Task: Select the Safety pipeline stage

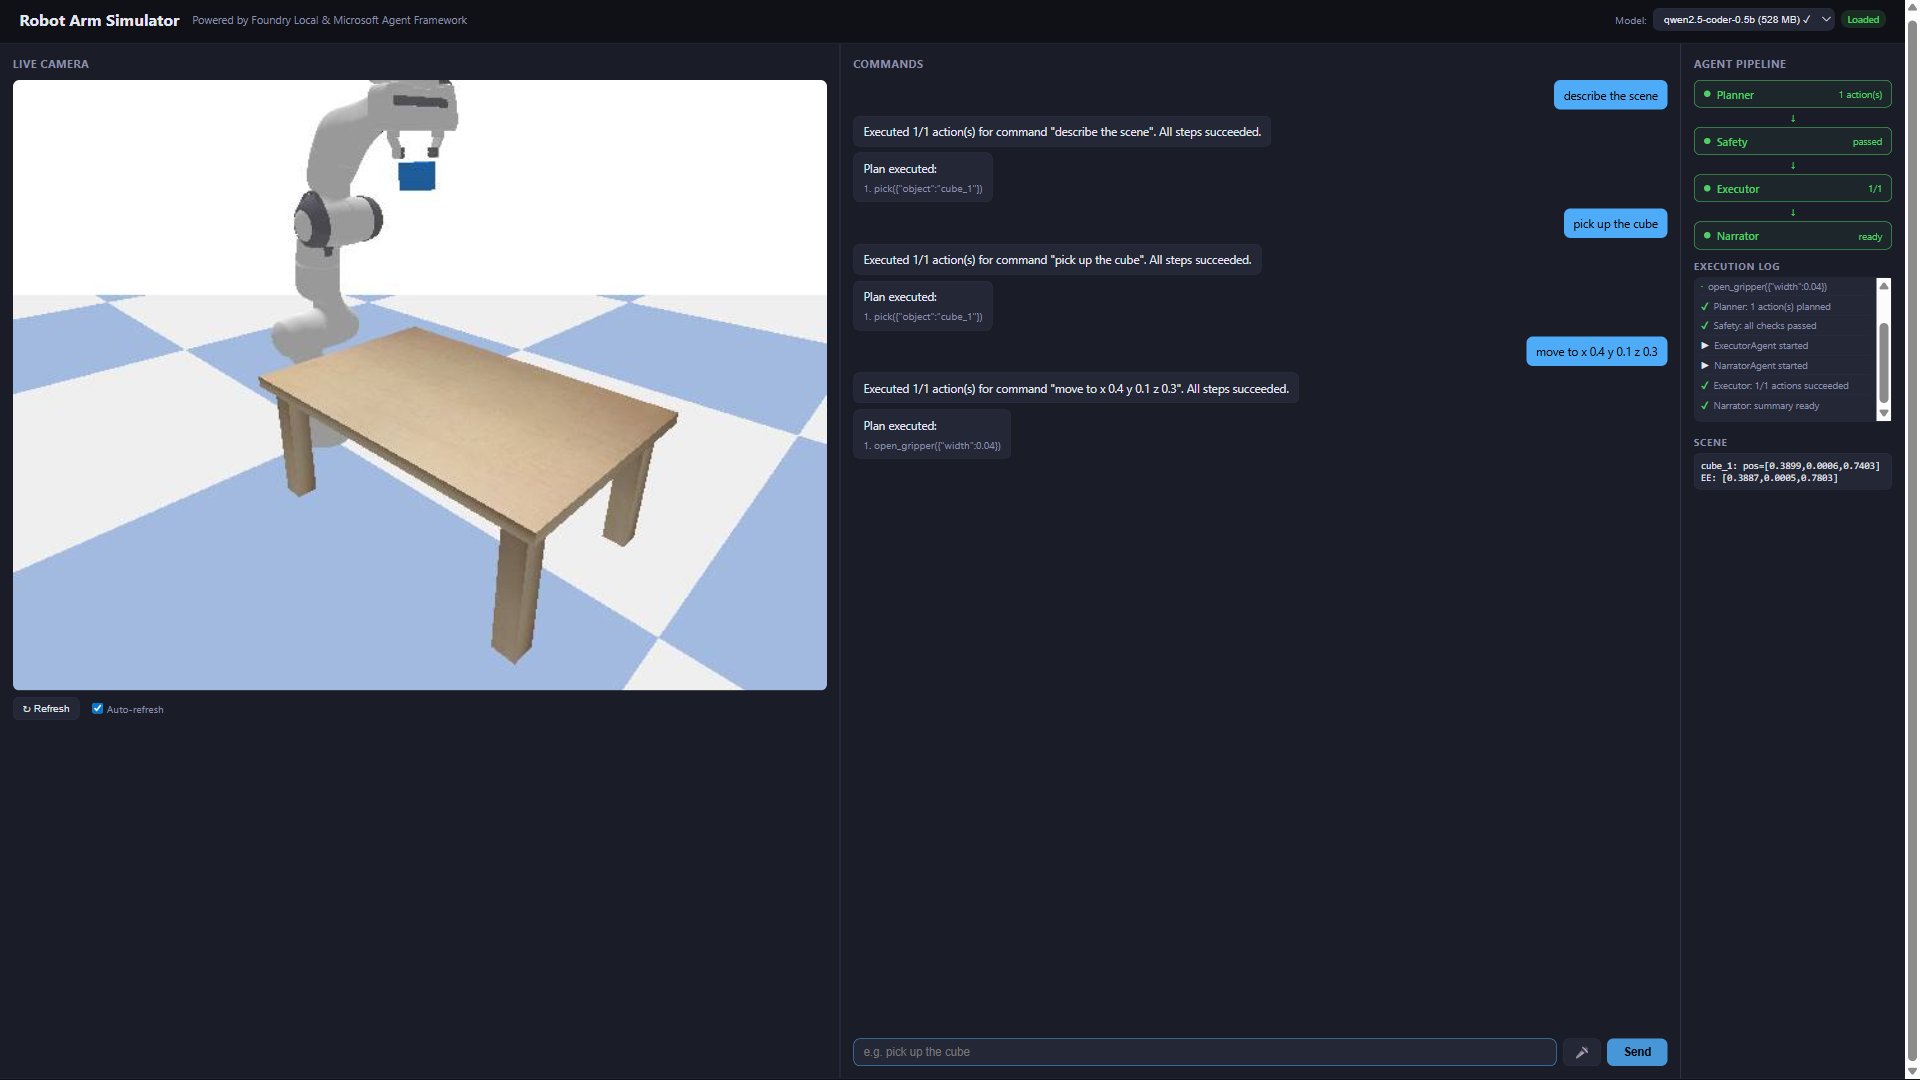Action: pyautogui.click(x=1792, y=142)
